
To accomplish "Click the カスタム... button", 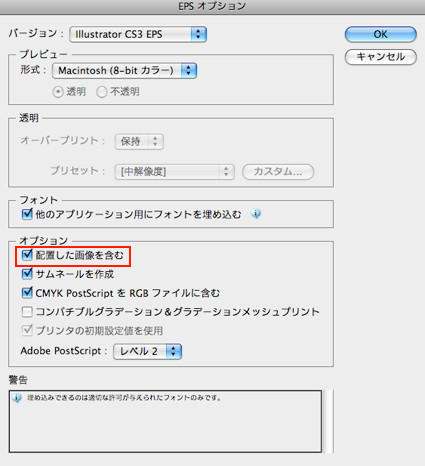I will tap(278, 172).
